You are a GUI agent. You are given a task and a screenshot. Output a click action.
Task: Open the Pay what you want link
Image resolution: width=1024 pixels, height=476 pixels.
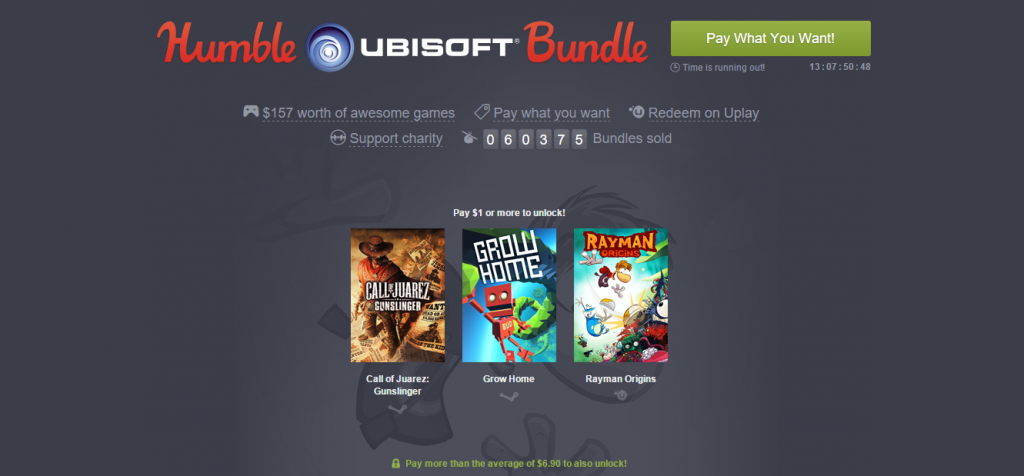coord(551,113)
